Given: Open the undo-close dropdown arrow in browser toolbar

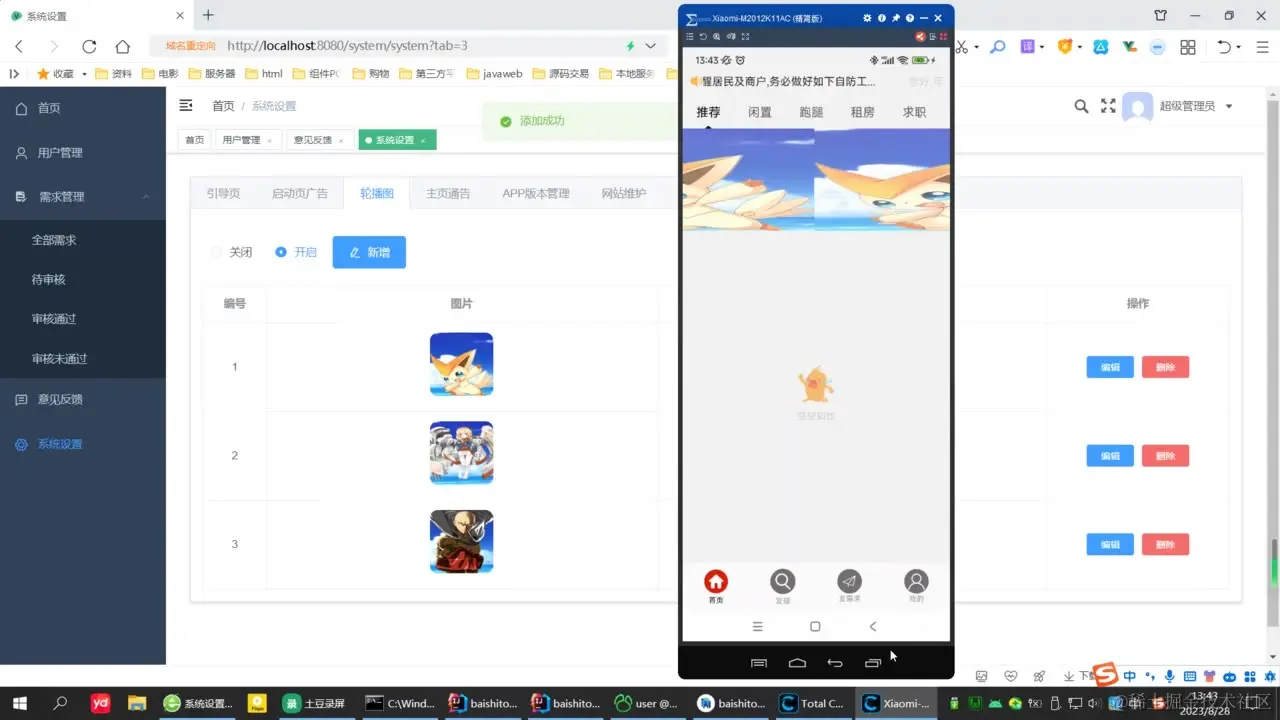Looking at the screenshot, I should point(1238,47).
